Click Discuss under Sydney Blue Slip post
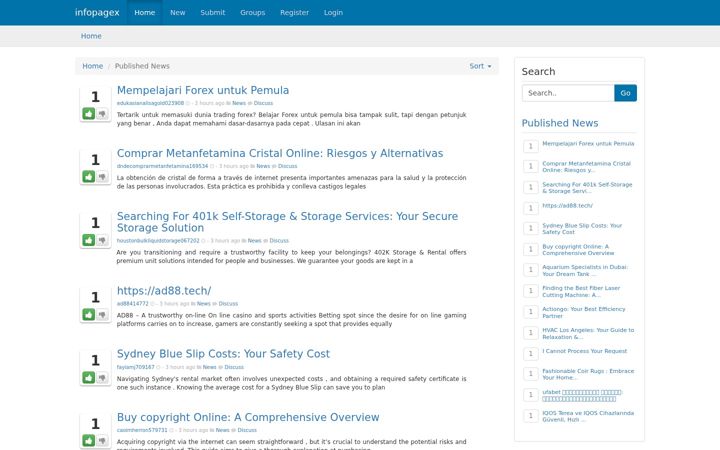 pyautogui.click(x=234, y=367)
